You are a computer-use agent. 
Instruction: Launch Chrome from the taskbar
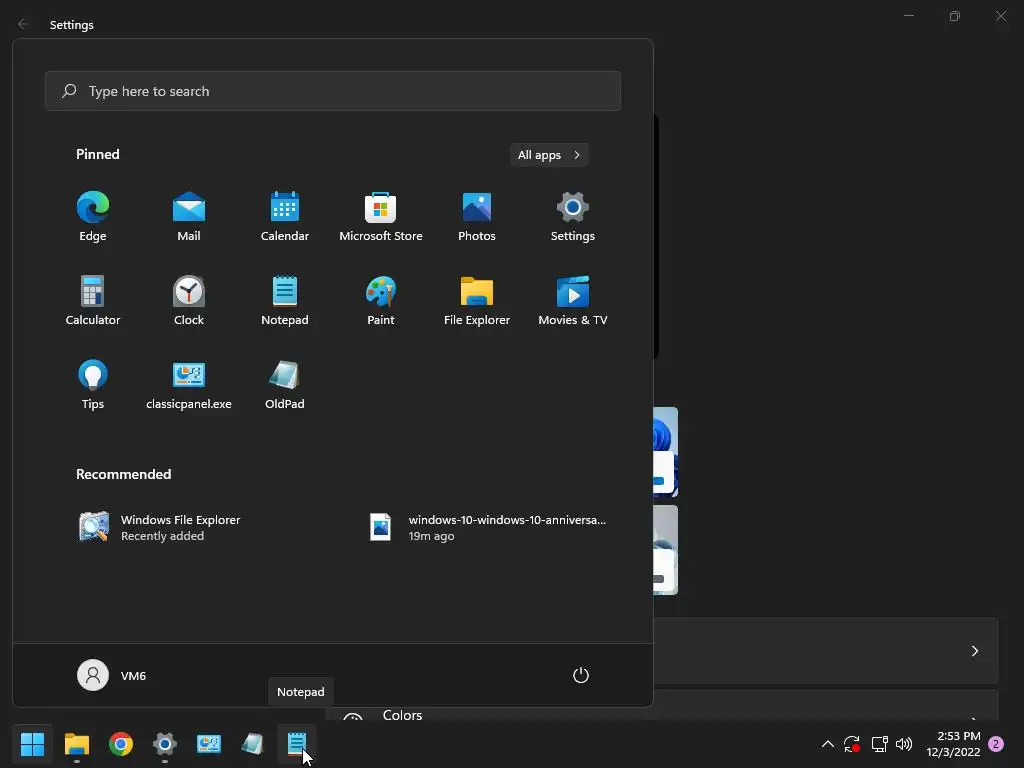[121, 744]
